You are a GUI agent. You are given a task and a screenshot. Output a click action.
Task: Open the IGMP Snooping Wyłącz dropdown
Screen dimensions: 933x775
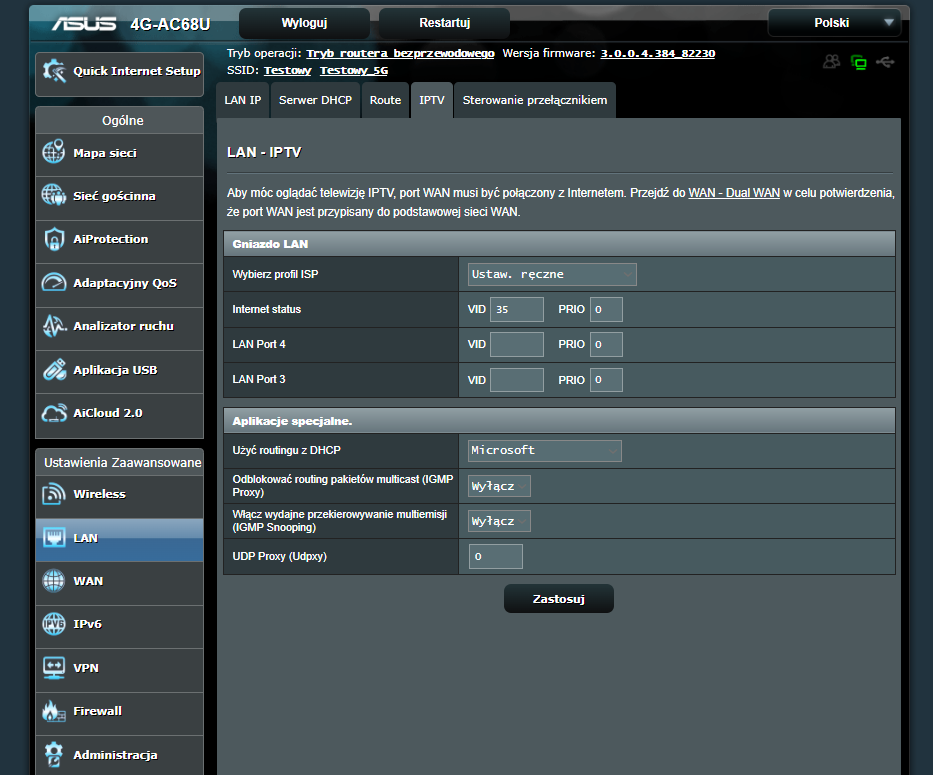(499, 521)
